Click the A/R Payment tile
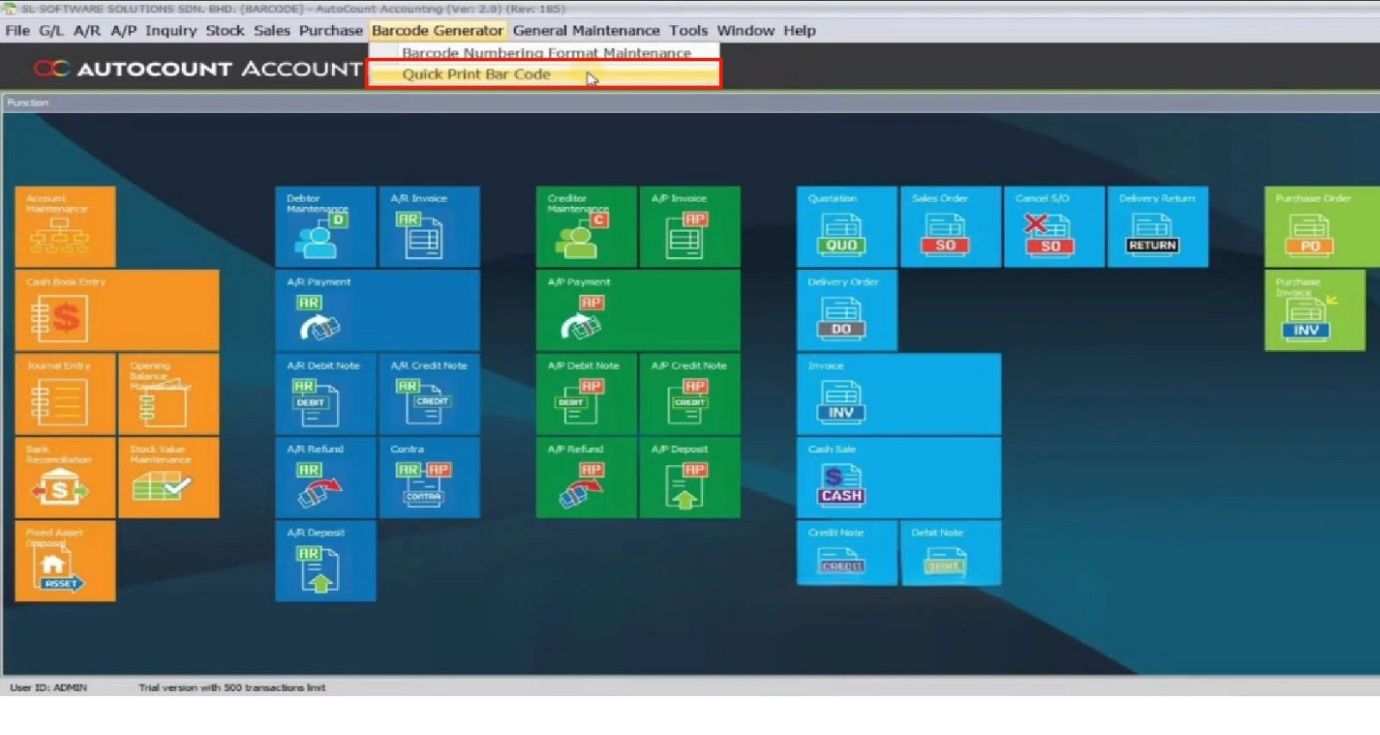1380x735 pixels. [x=377, y=310]
